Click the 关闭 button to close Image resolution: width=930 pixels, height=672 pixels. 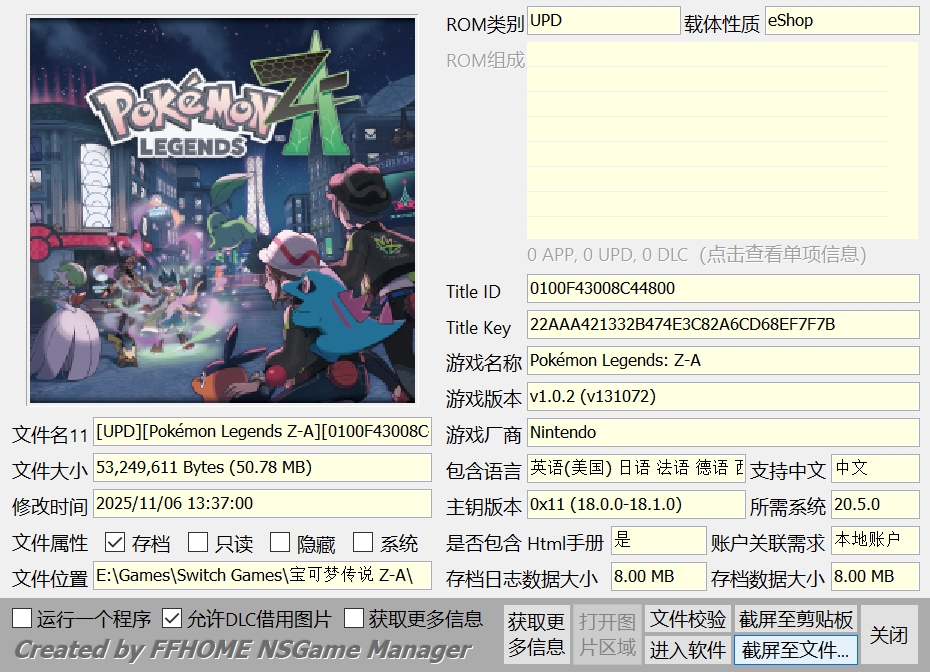coord(897,634)
